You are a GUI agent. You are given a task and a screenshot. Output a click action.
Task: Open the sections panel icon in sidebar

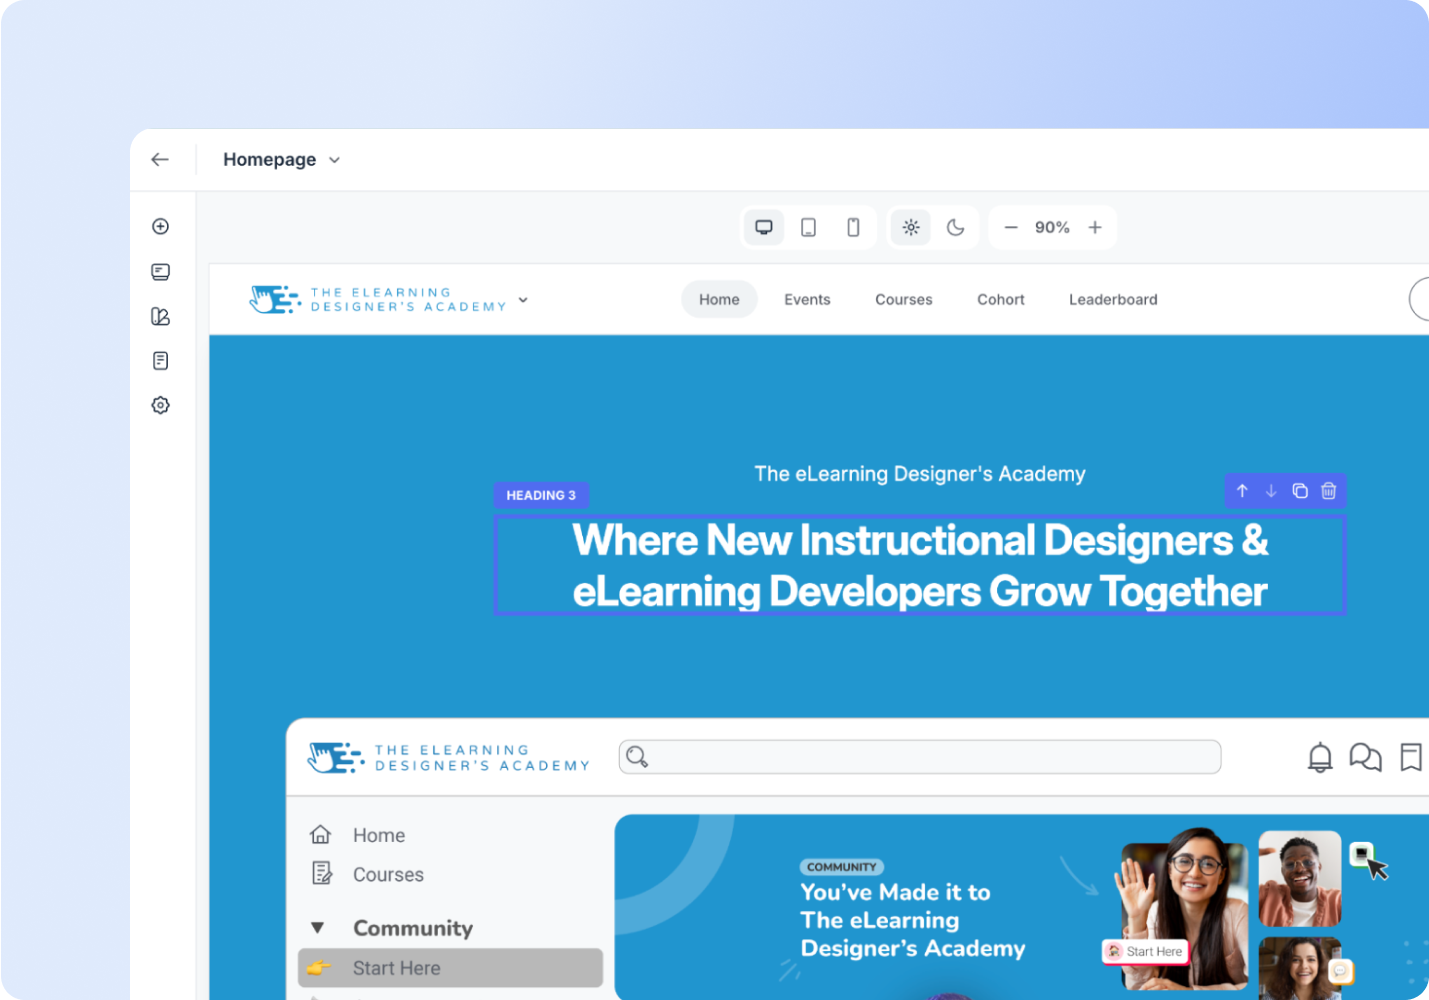tap(160, 272)
